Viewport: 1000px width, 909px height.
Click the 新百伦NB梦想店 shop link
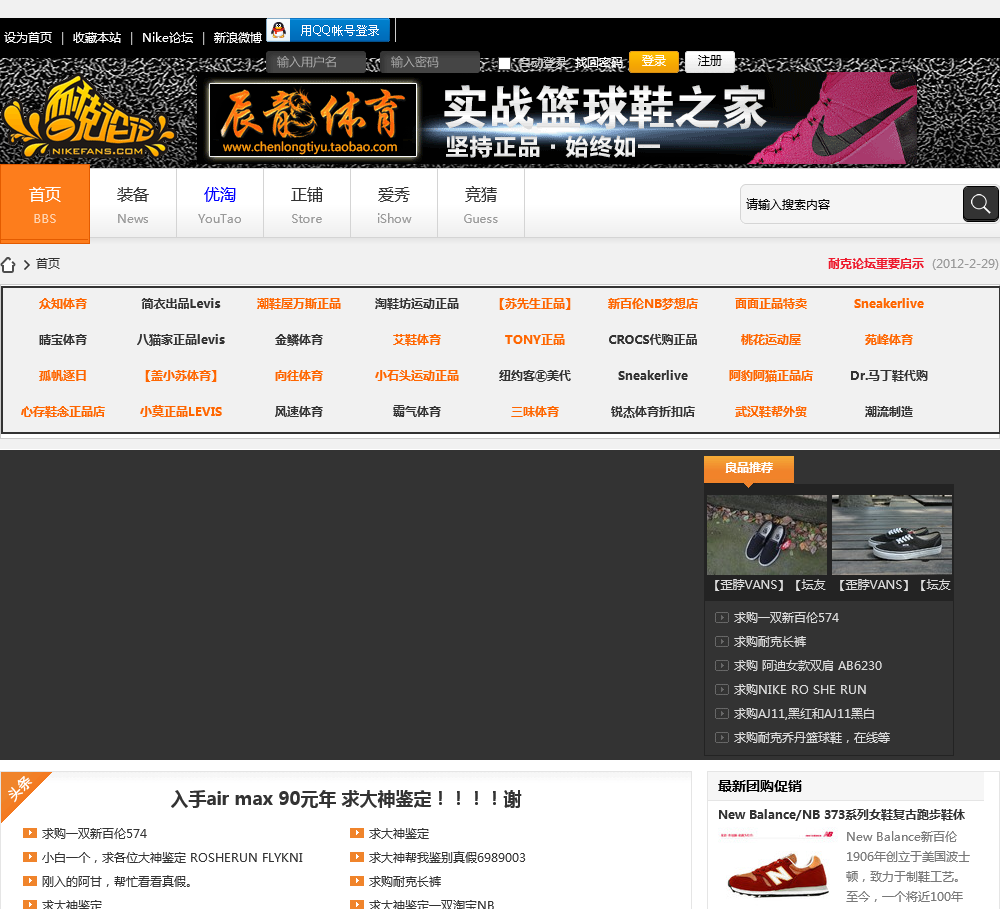pyautogui.click(x=652, y=304)
